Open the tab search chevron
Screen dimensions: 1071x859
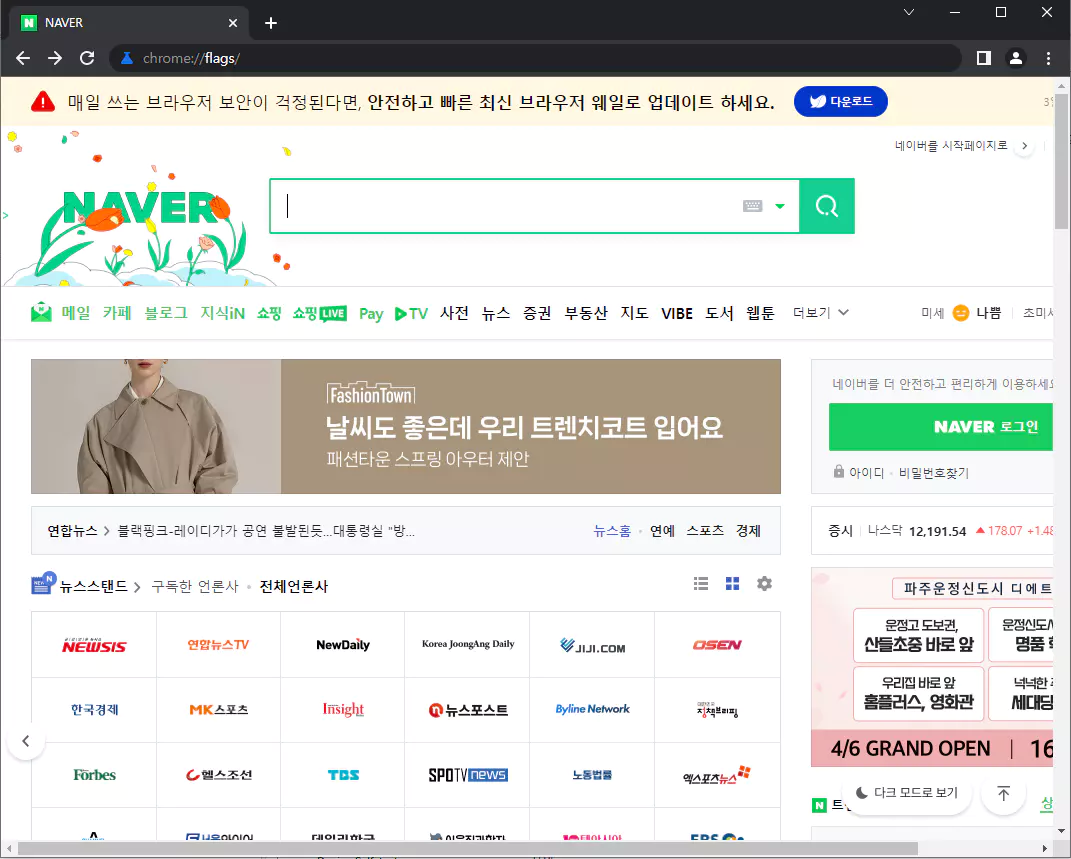[x=909, y=12]
